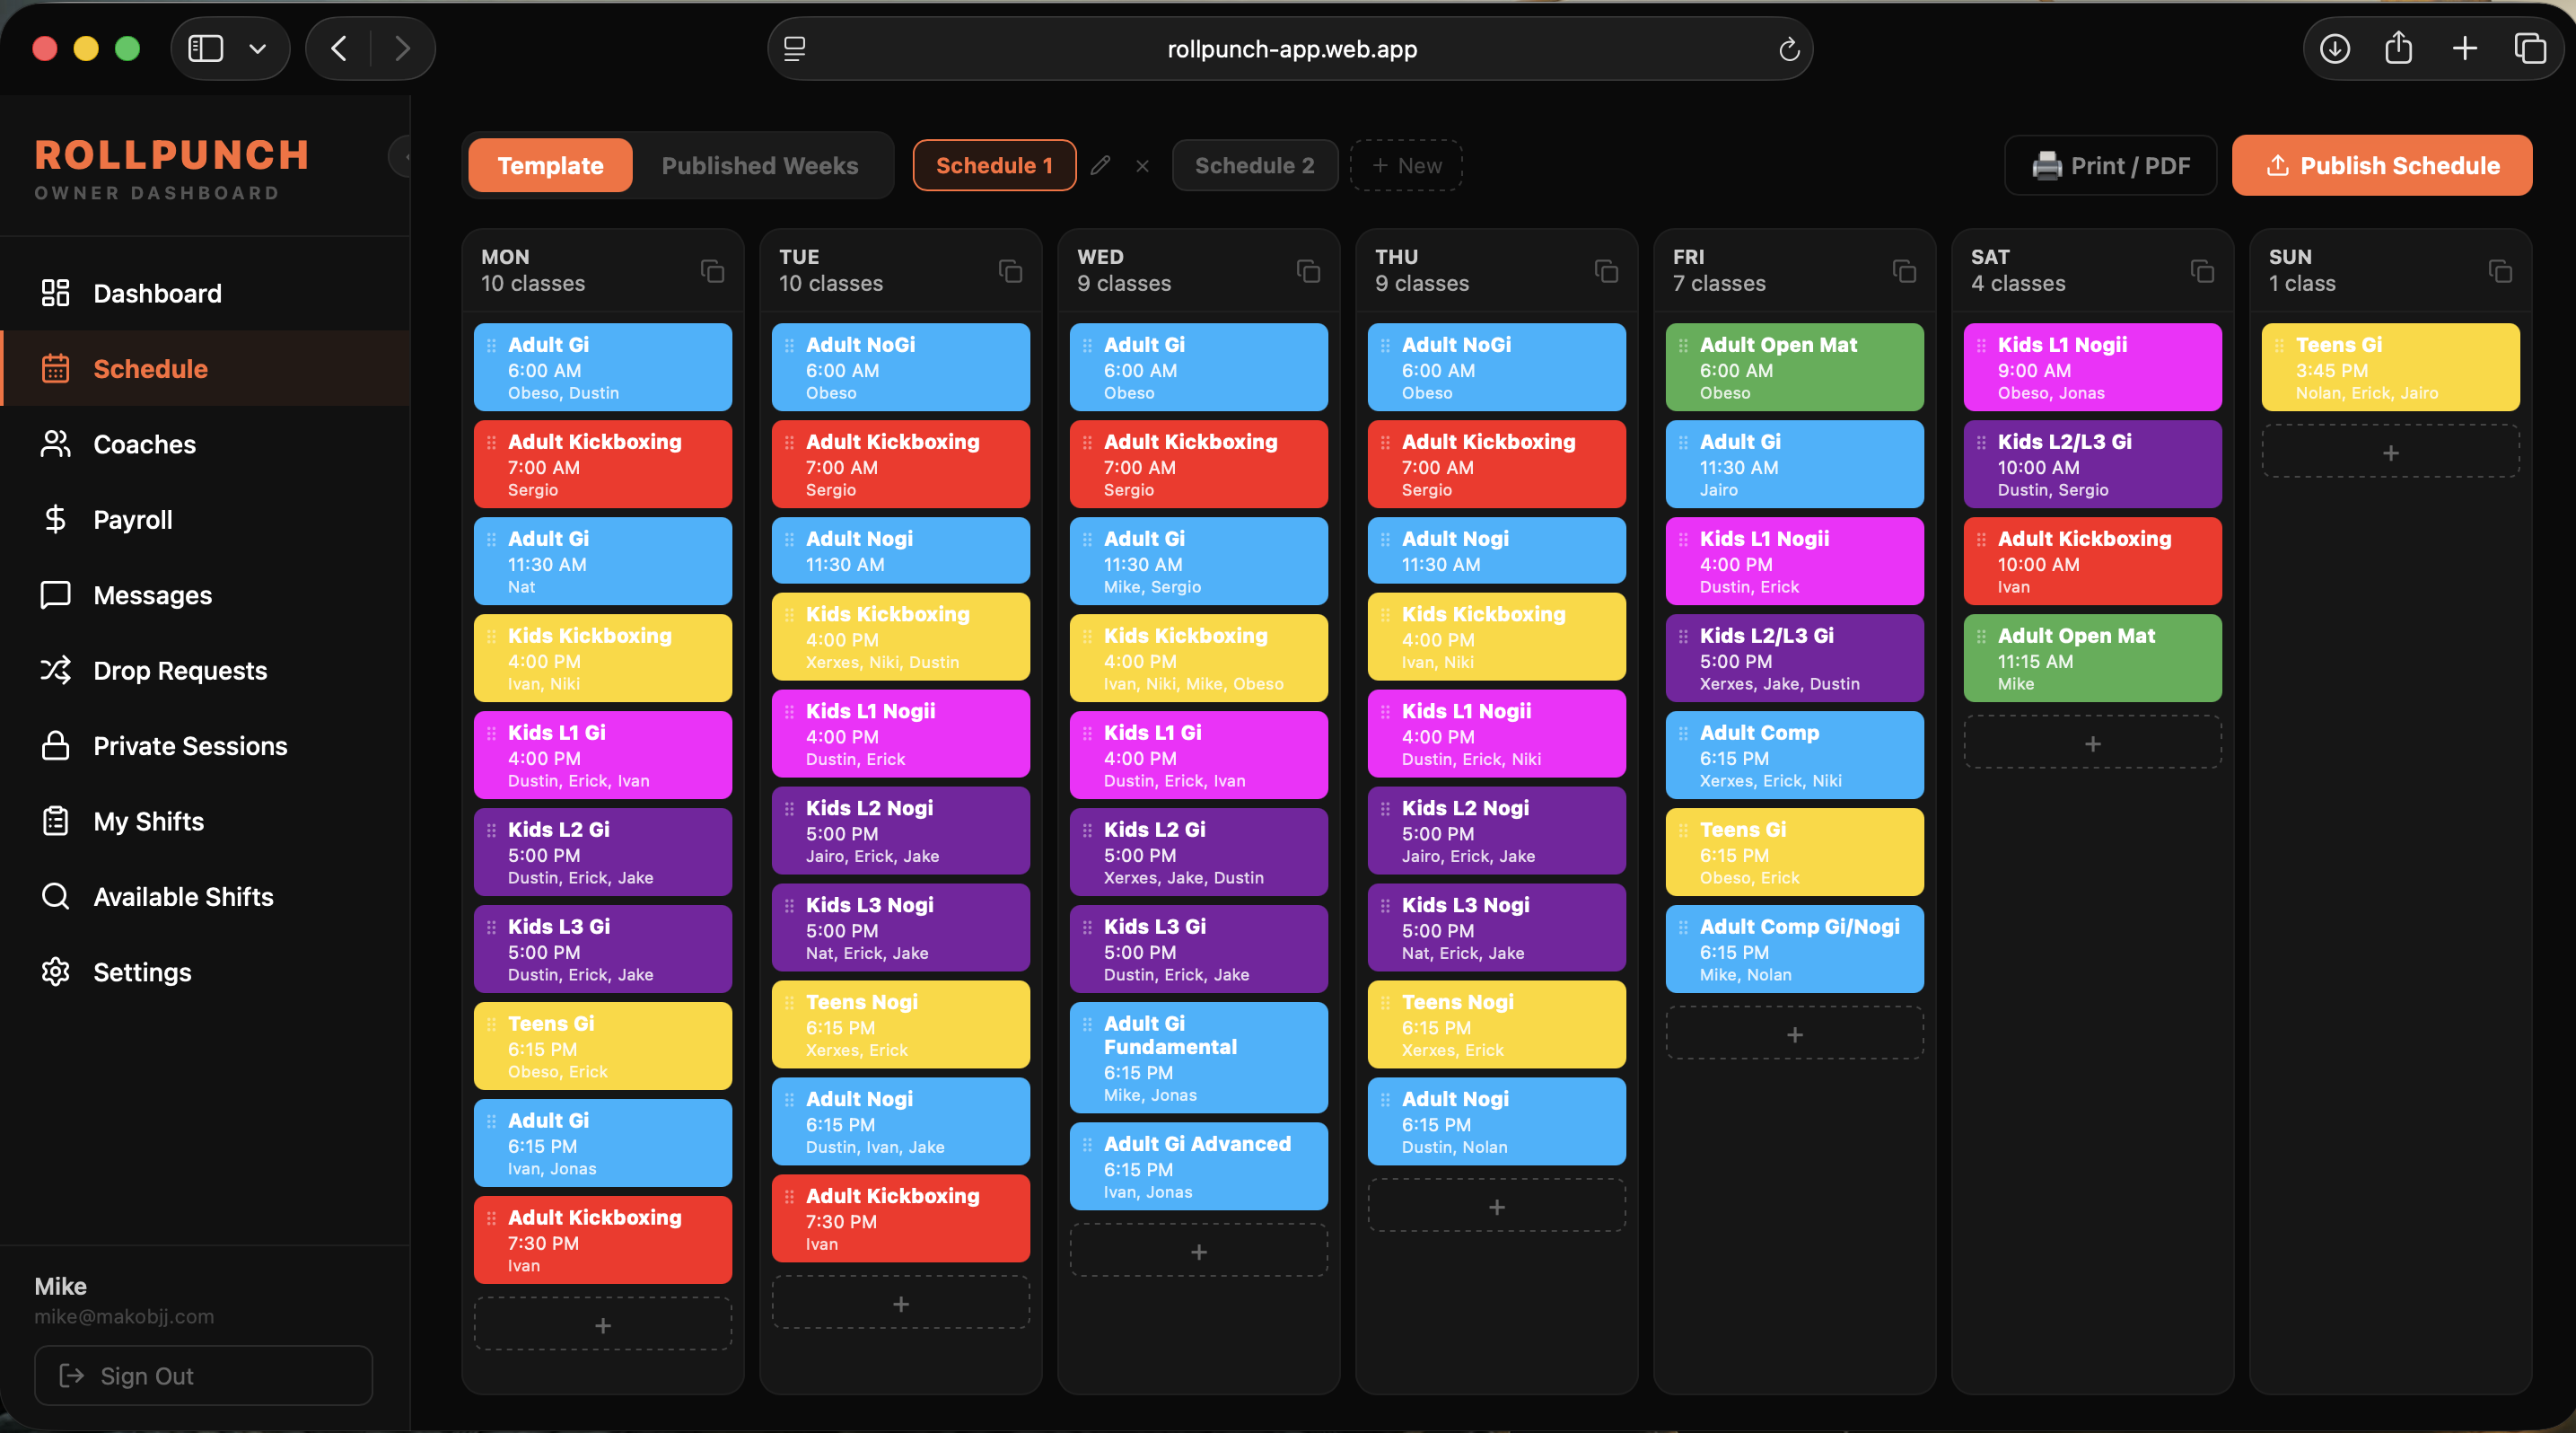Open the Safari sidebar options dropdown arrow
Viewport: 2576px width, 1433px height.
point(257,48)
